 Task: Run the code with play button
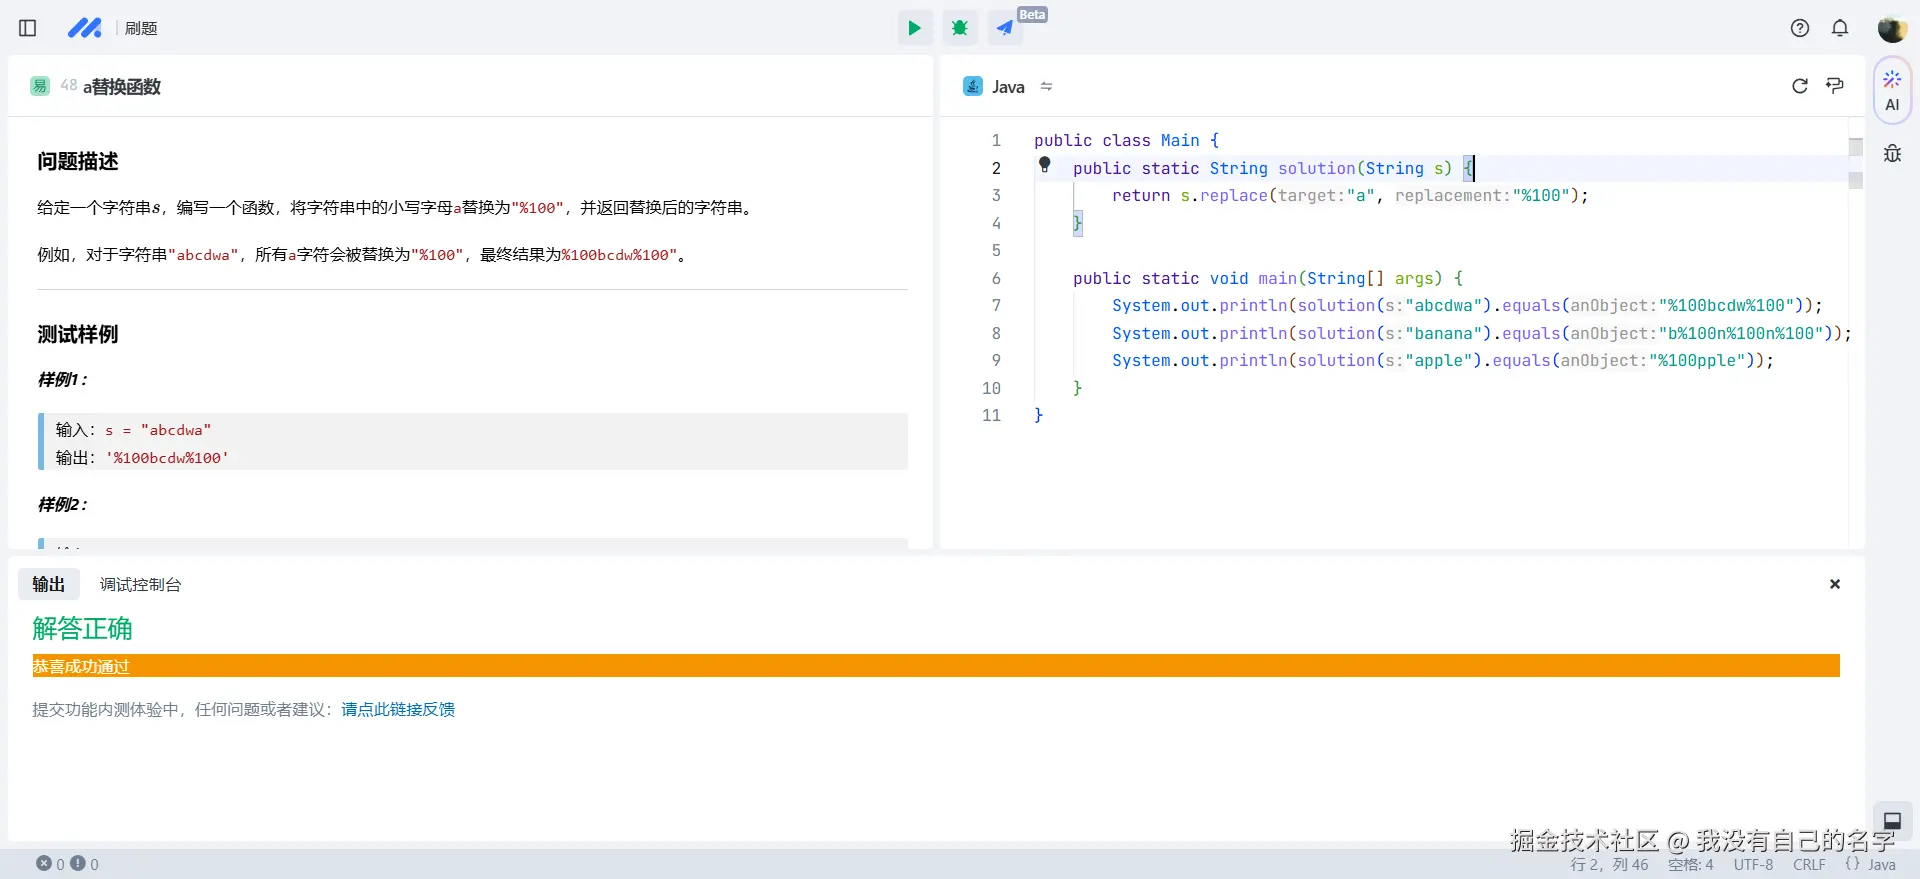point(914,28)
